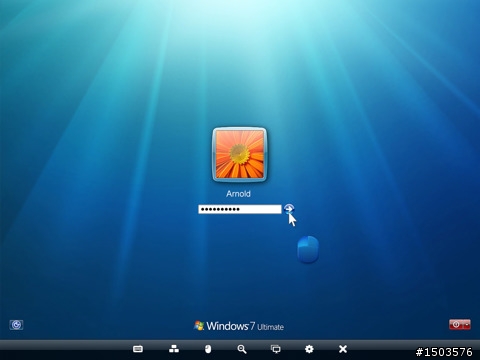The image size is (480, 360).
Task: Click the red shut down button
Action: 456,324
